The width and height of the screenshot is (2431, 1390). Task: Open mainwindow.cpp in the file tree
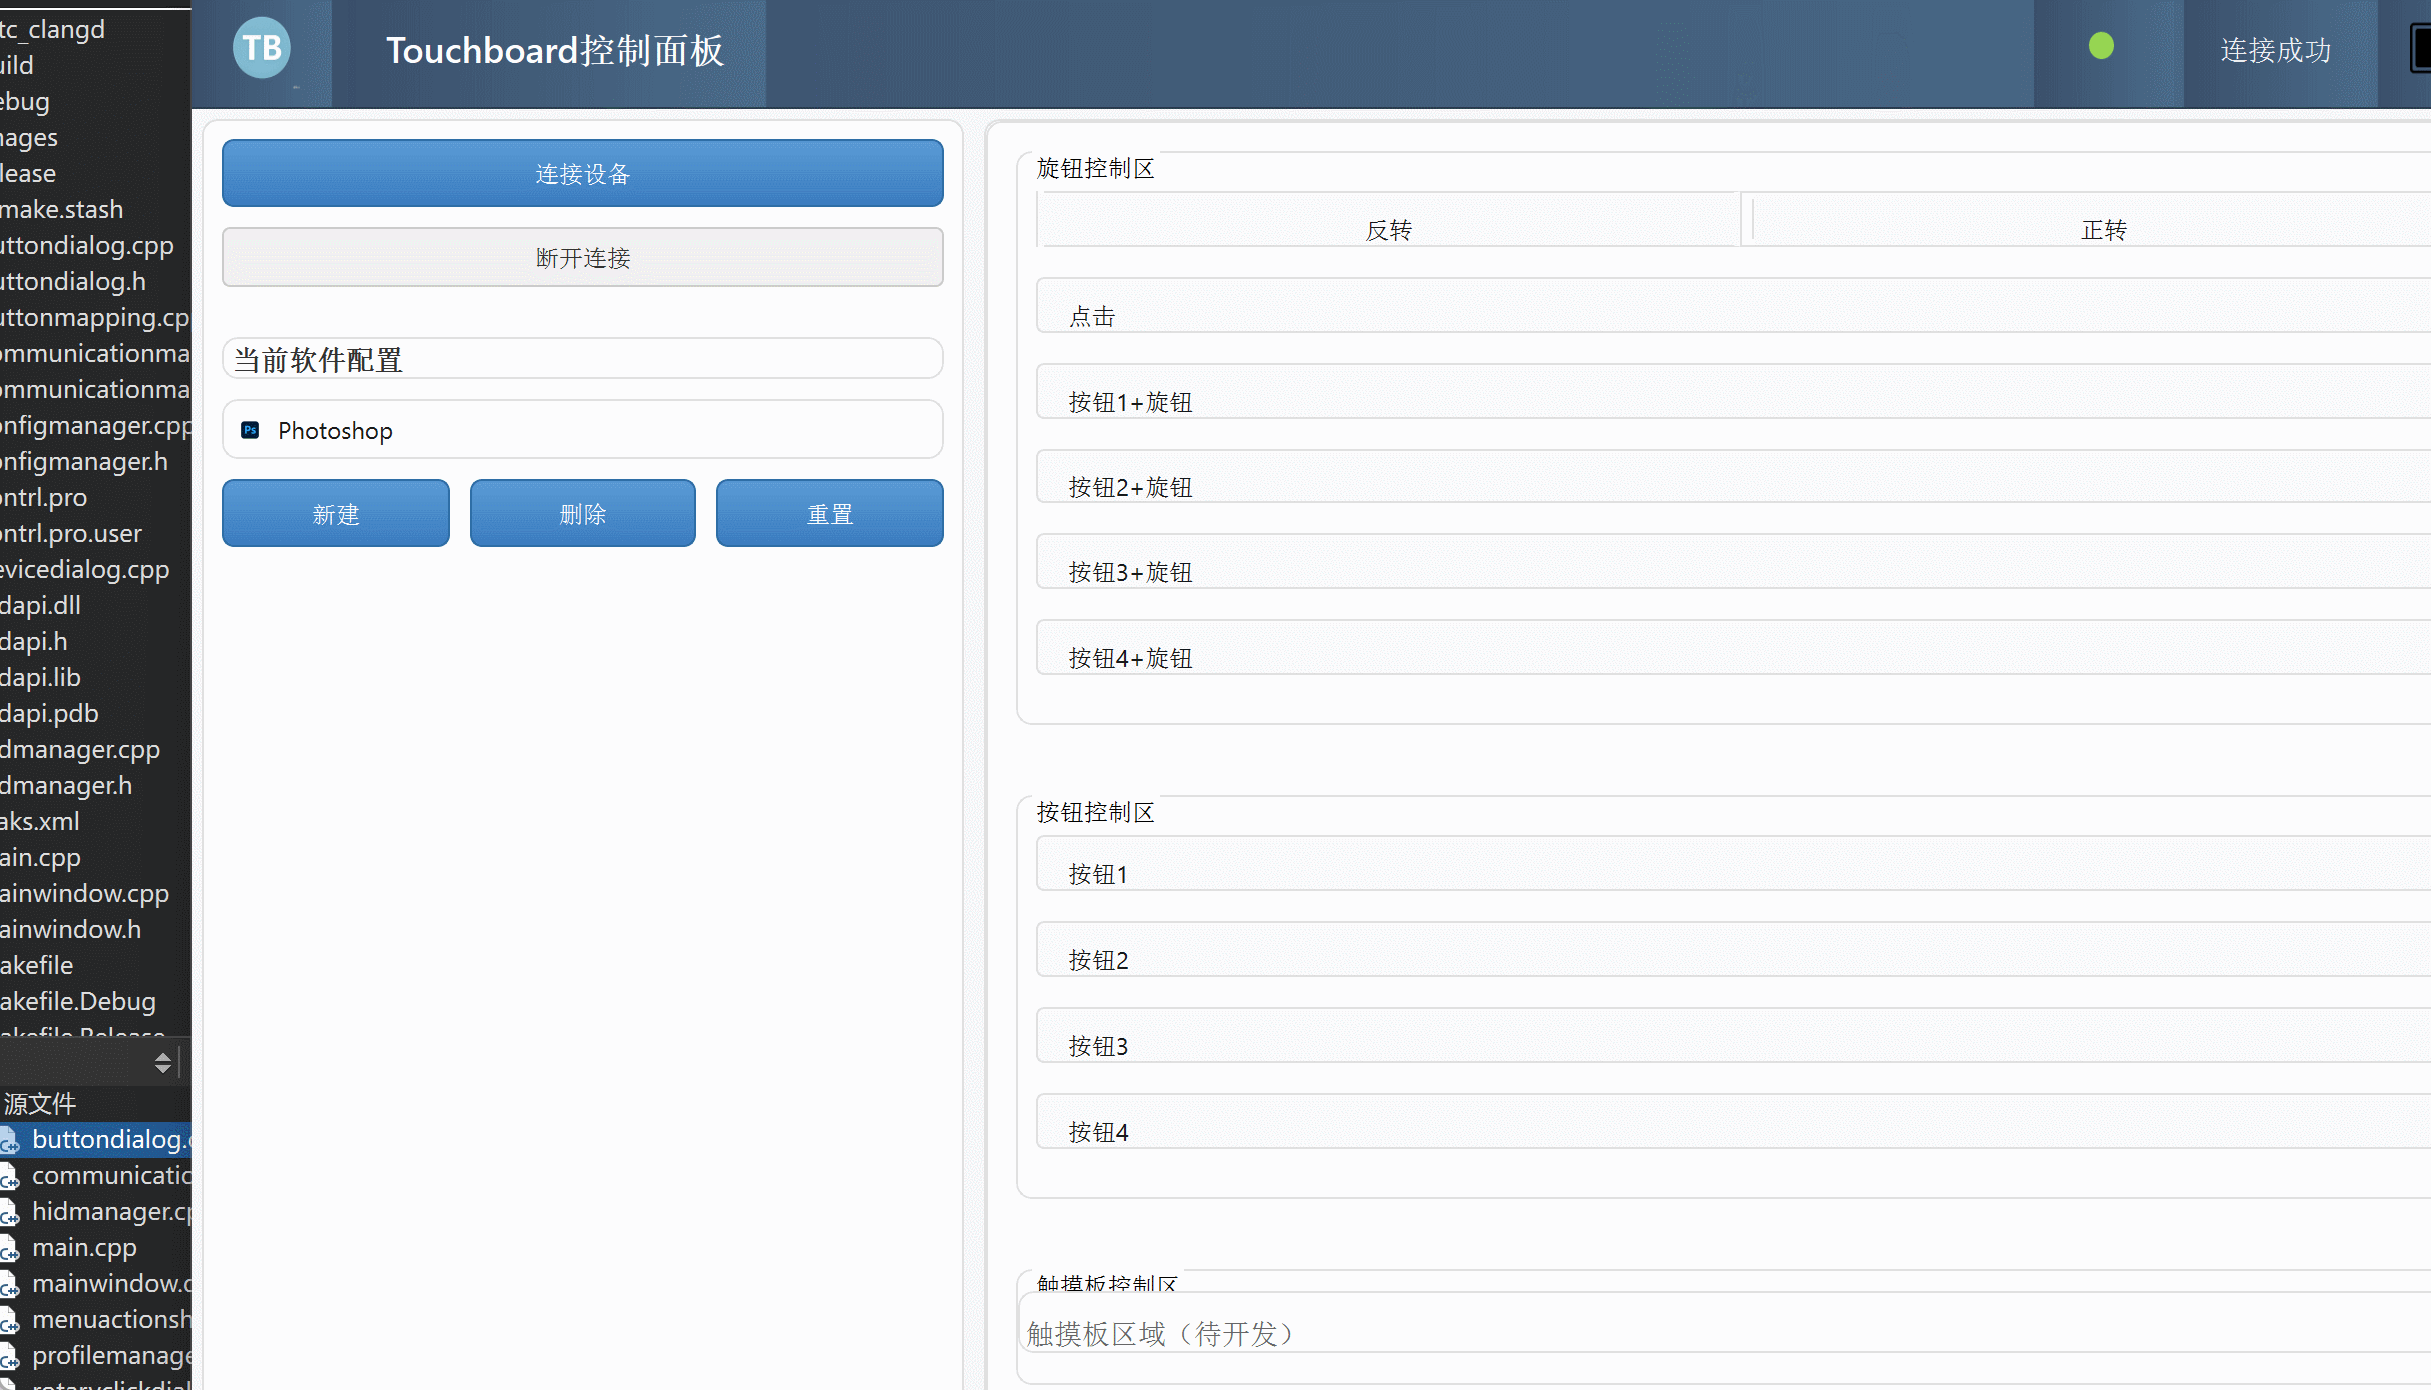coord(84,893)
